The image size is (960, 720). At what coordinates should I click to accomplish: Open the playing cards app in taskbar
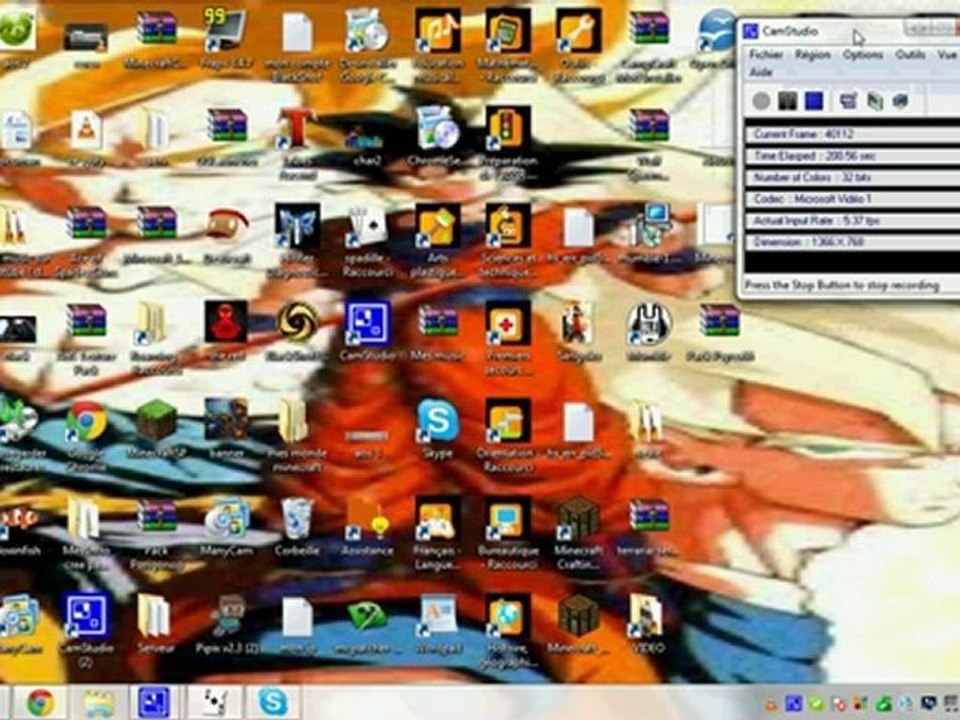(x=214, y=702)
